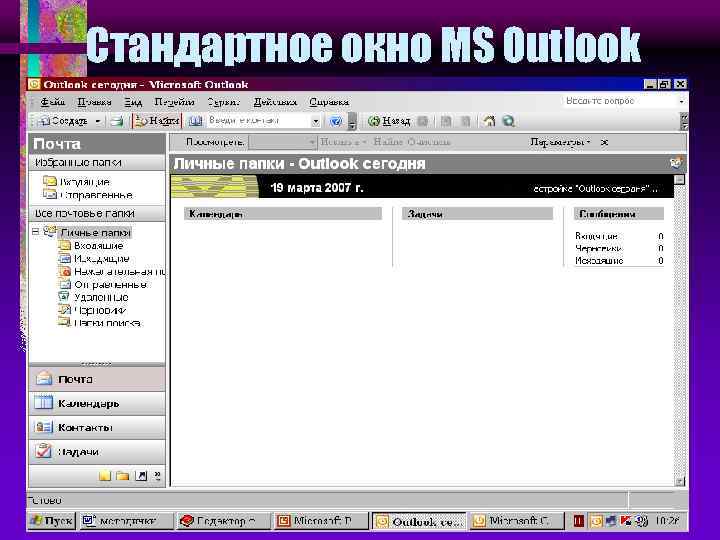Click the vertical scrollbar down arrow
The width and height of the screenshot is (720, 540).
tap(680, 481)
